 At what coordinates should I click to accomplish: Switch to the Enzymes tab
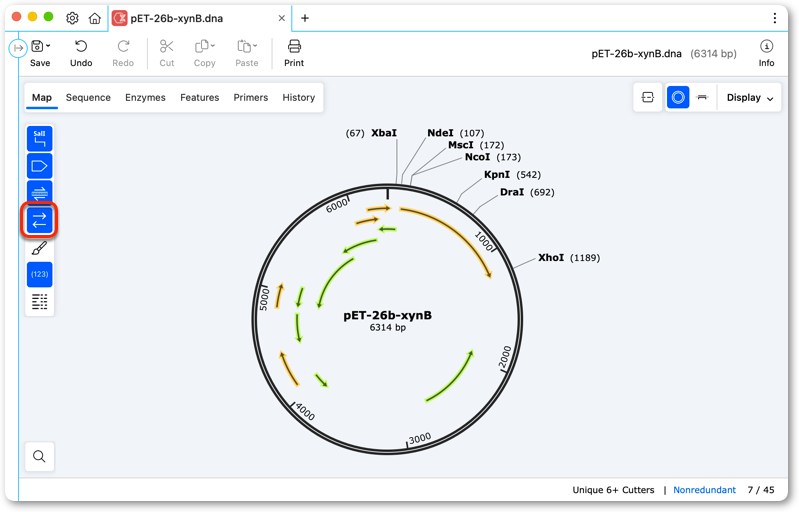coord(145,97)
